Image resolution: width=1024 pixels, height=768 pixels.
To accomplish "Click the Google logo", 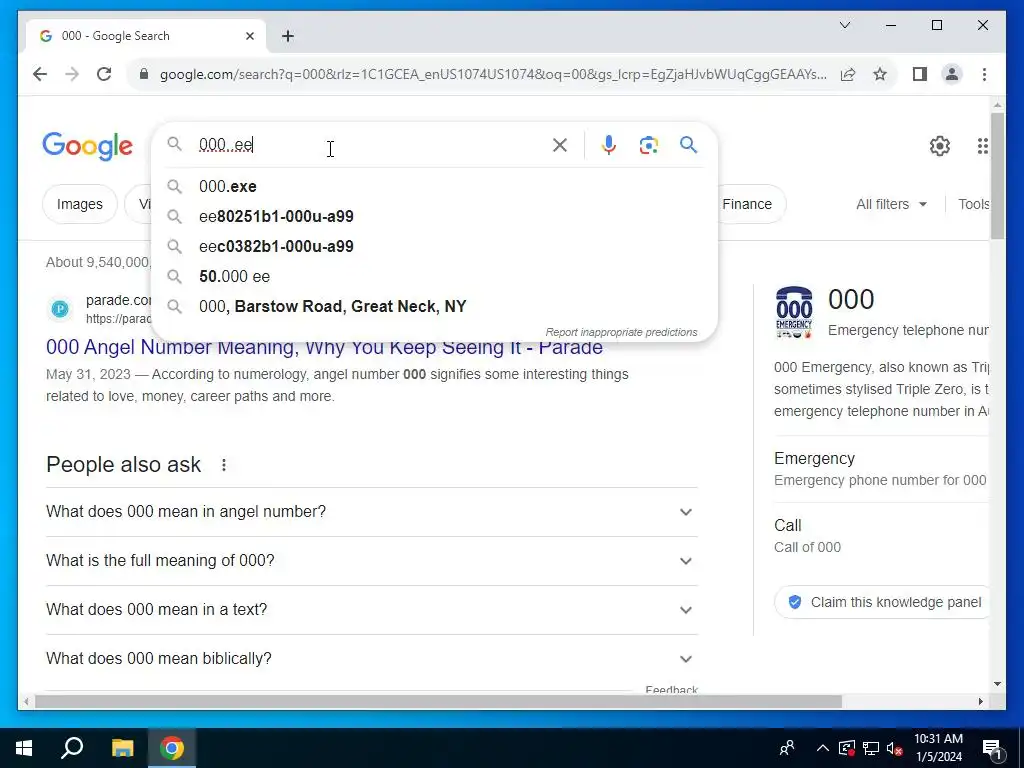I will point(88,146).
